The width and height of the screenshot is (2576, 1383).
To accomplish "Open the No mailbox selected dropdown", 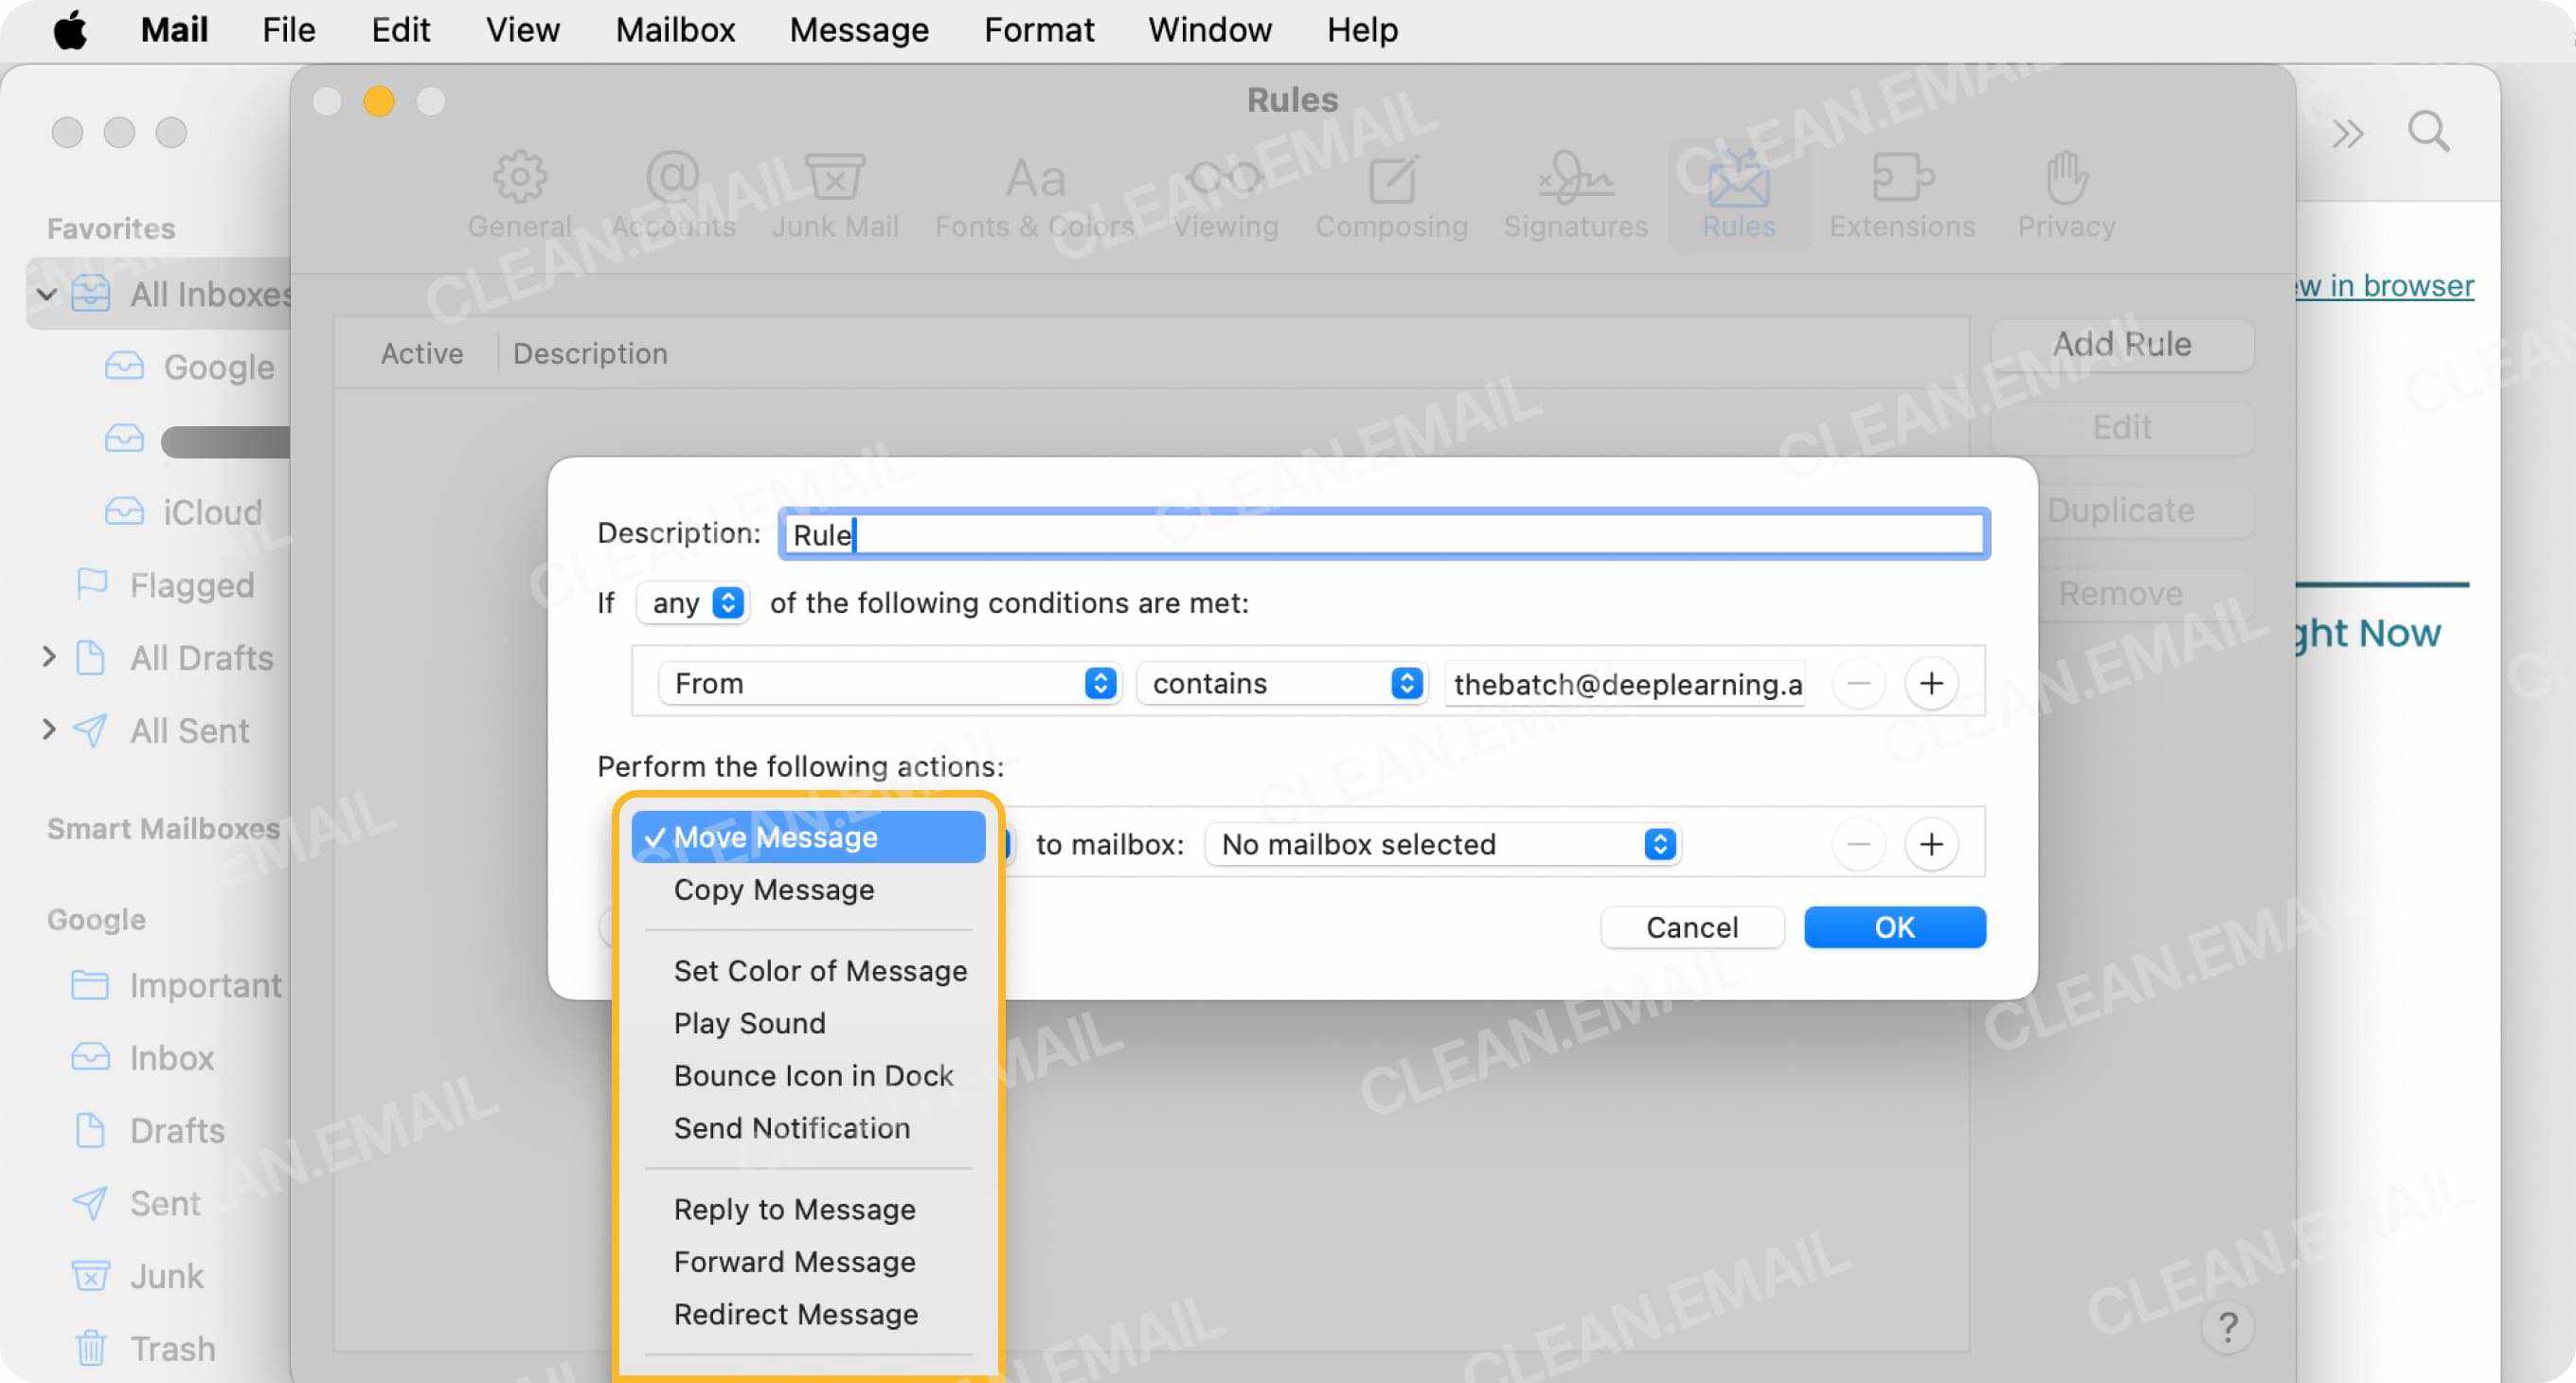I will [1441, 844].
